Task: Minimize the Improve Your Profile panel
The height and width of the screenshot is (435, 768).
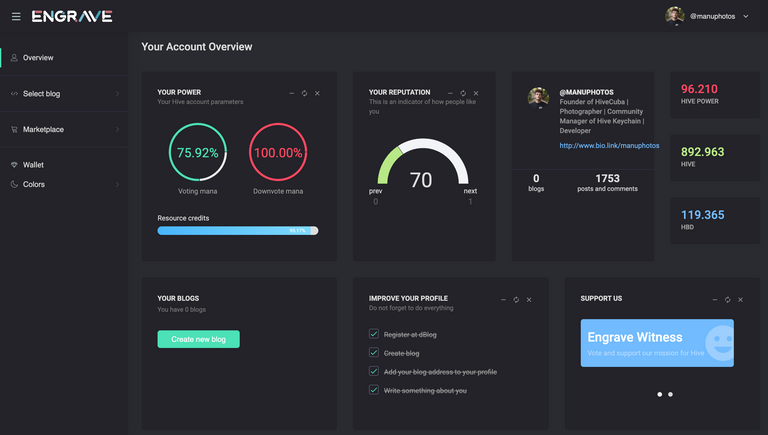Action: pos(503,299)
